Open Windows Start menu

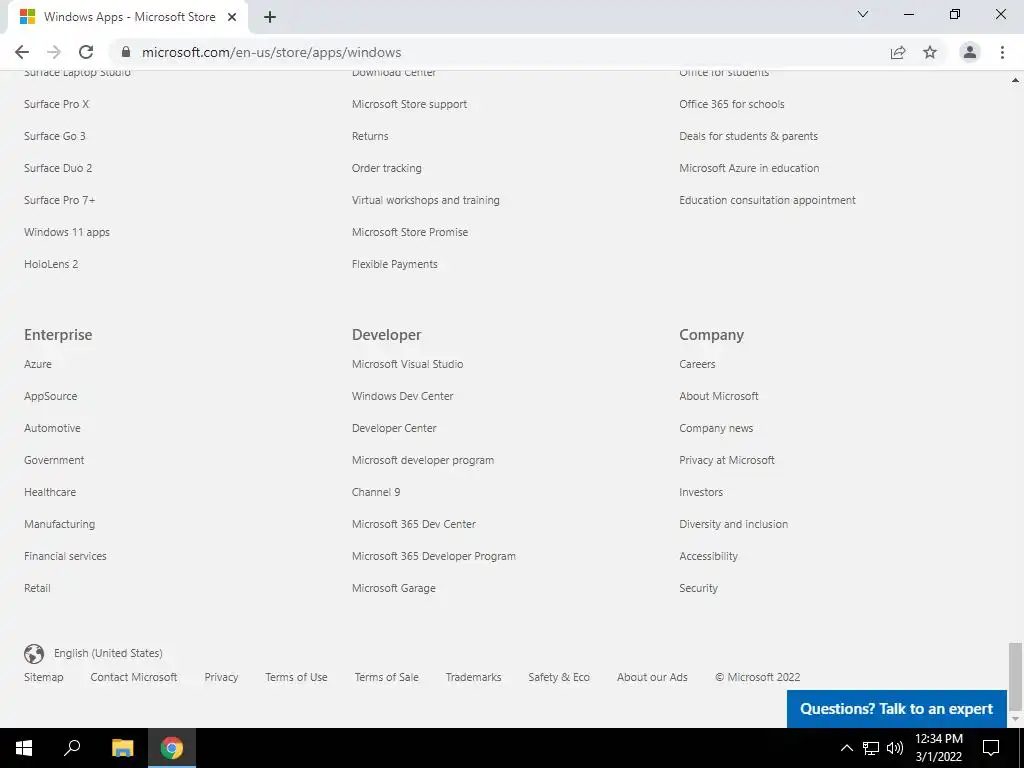(x=24, y=748)
